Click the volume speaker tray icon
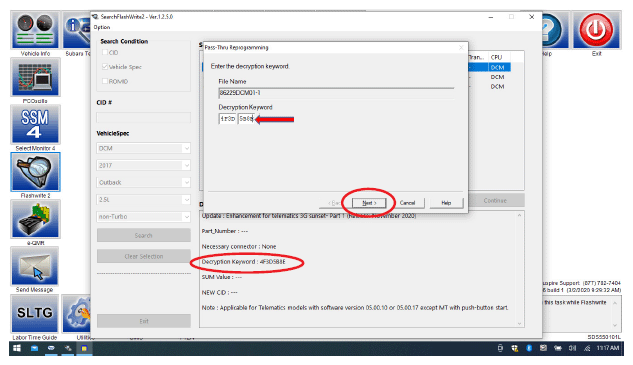This screenshot has height=365, width=633. click(572, 348)
